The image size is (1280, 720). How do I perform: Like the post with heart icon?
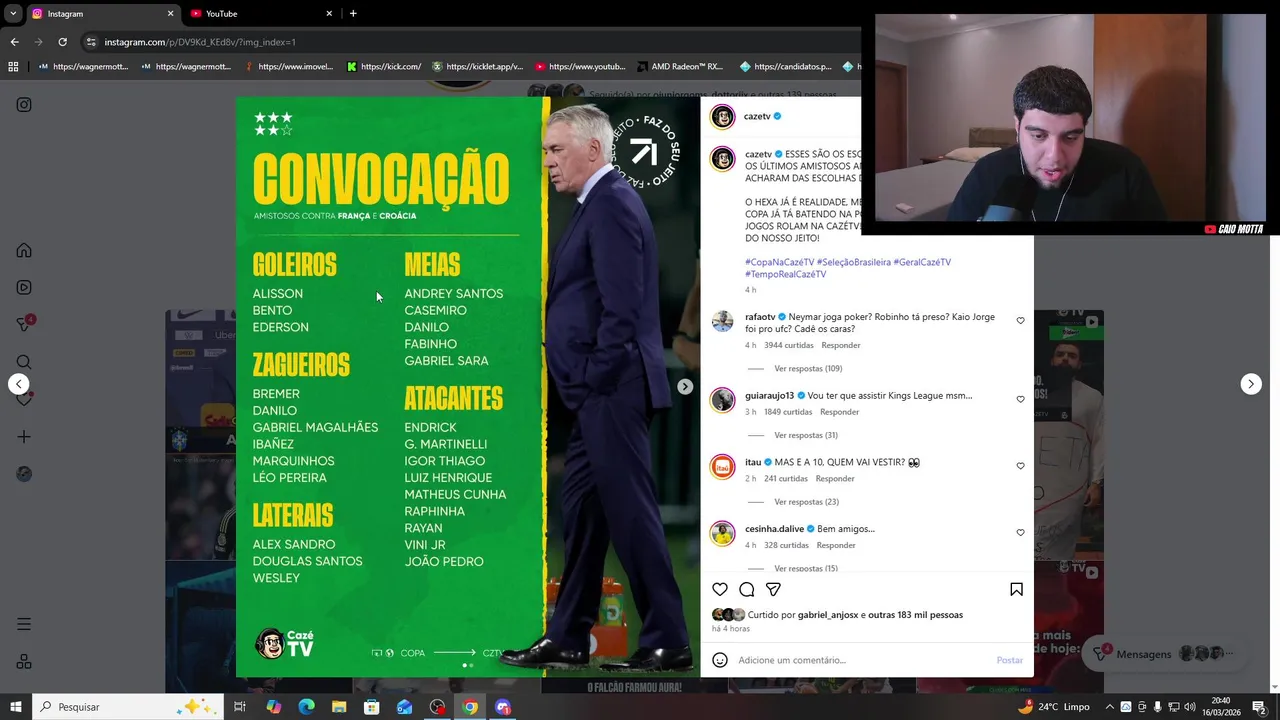(x=720, y=589)
